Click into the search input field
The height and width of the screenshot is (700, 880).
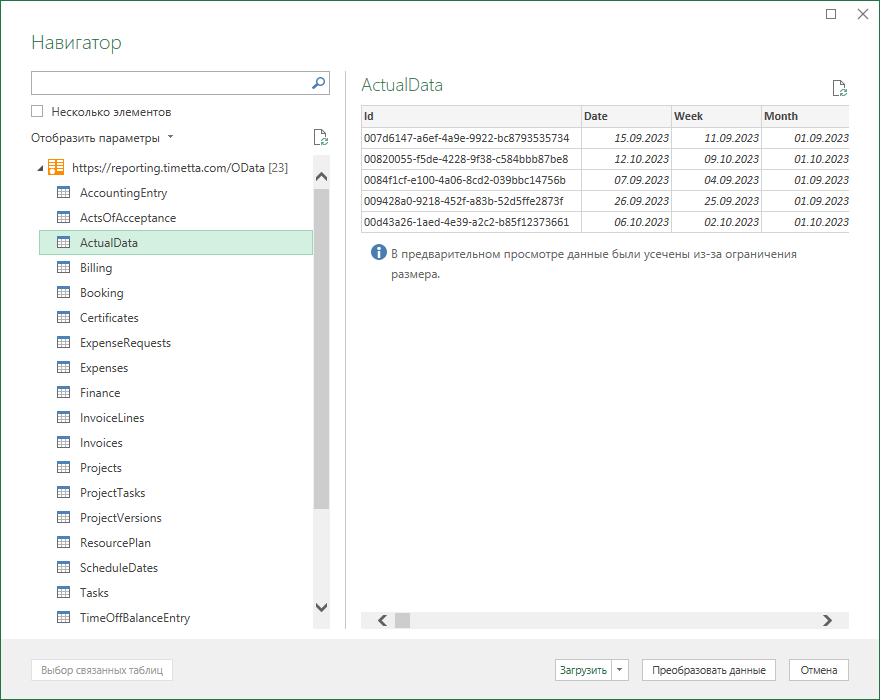[170, 83]
